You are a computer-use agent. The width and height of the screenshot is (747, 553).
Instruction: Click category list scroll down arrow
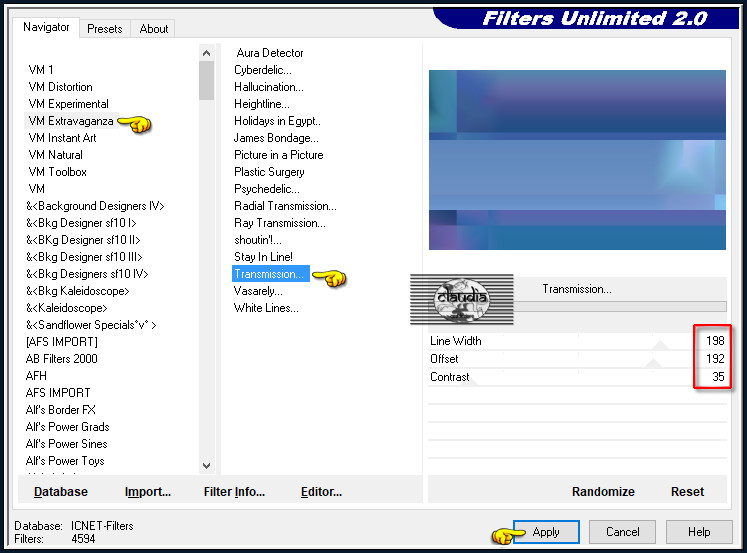206,465
